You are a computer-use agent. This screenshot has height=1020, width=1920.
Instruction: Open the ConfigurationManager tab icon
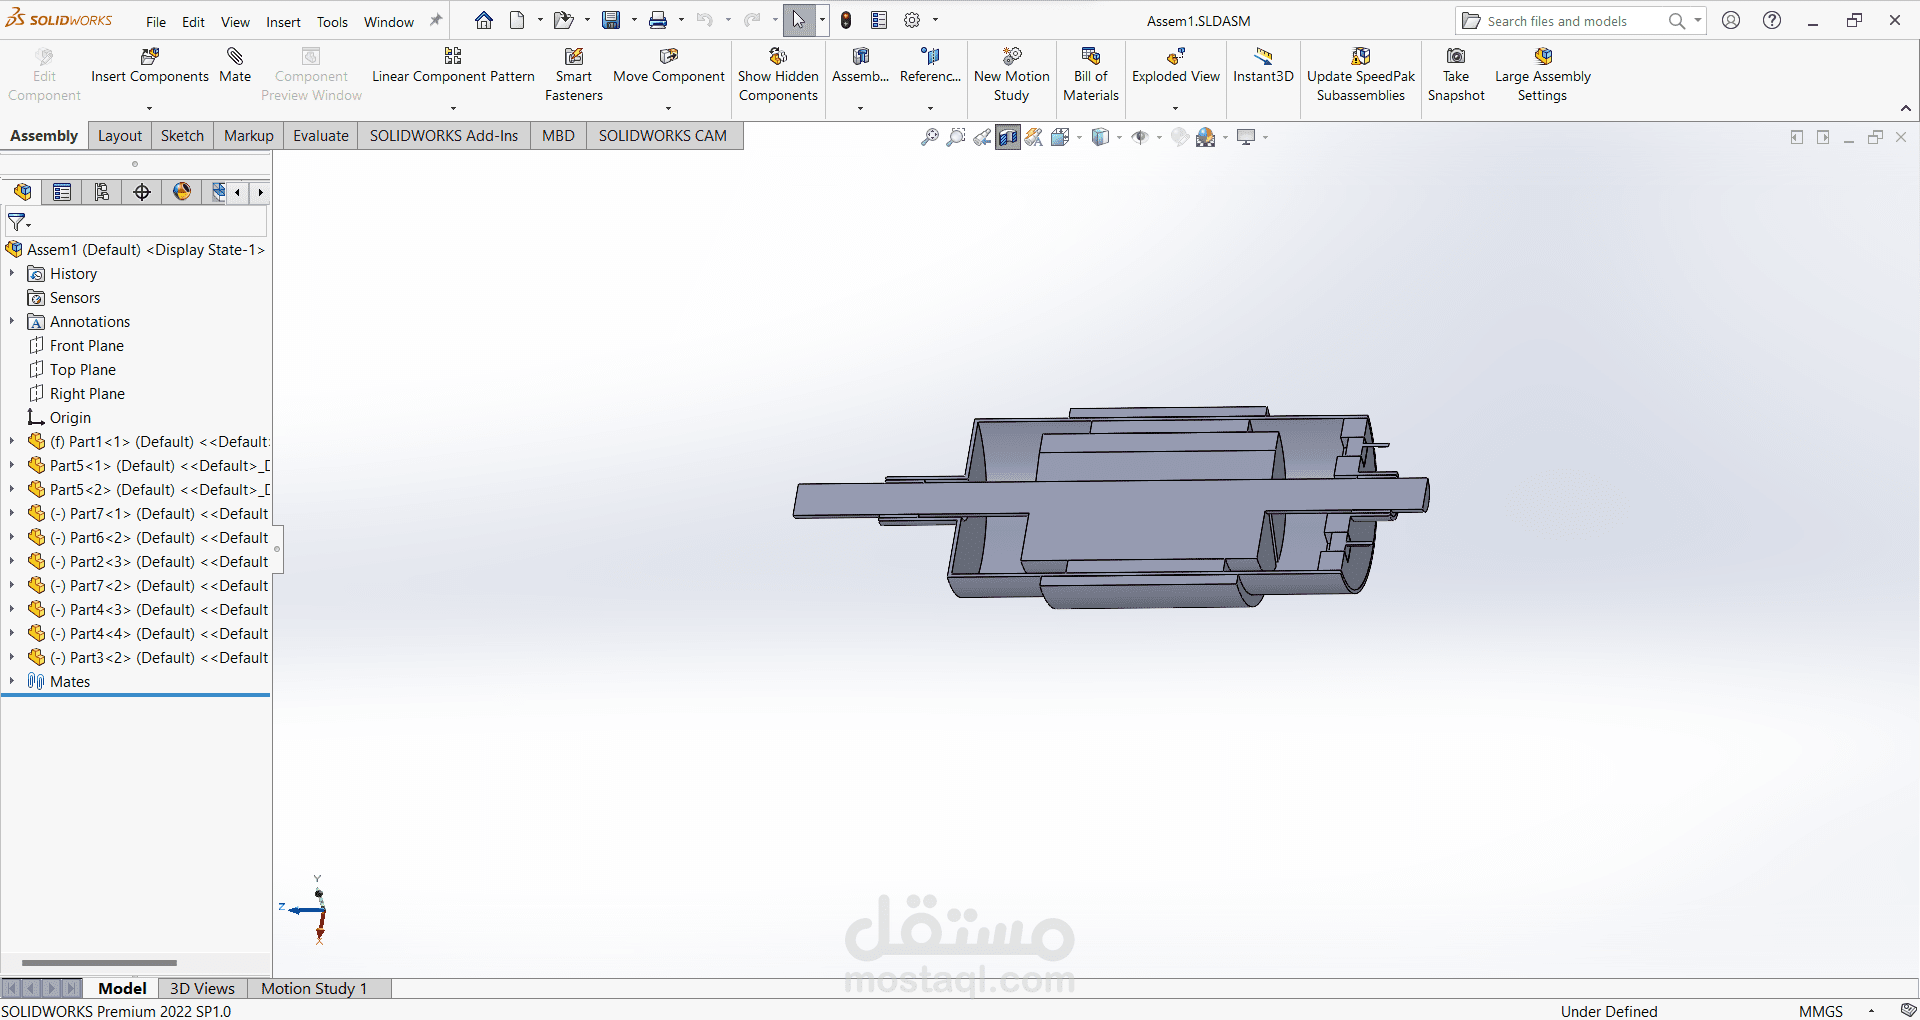102,192
